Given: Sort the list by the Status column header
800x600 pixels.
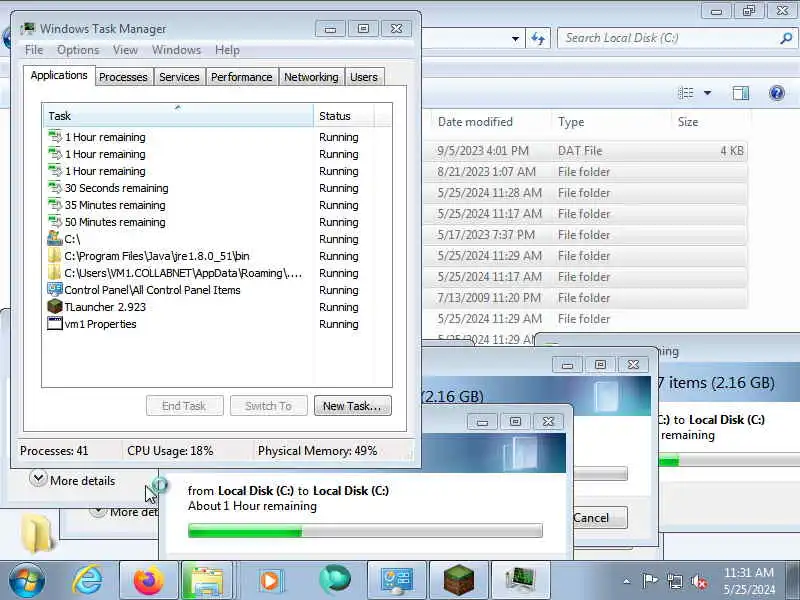Looking at the screenshot, I should 344,116.
